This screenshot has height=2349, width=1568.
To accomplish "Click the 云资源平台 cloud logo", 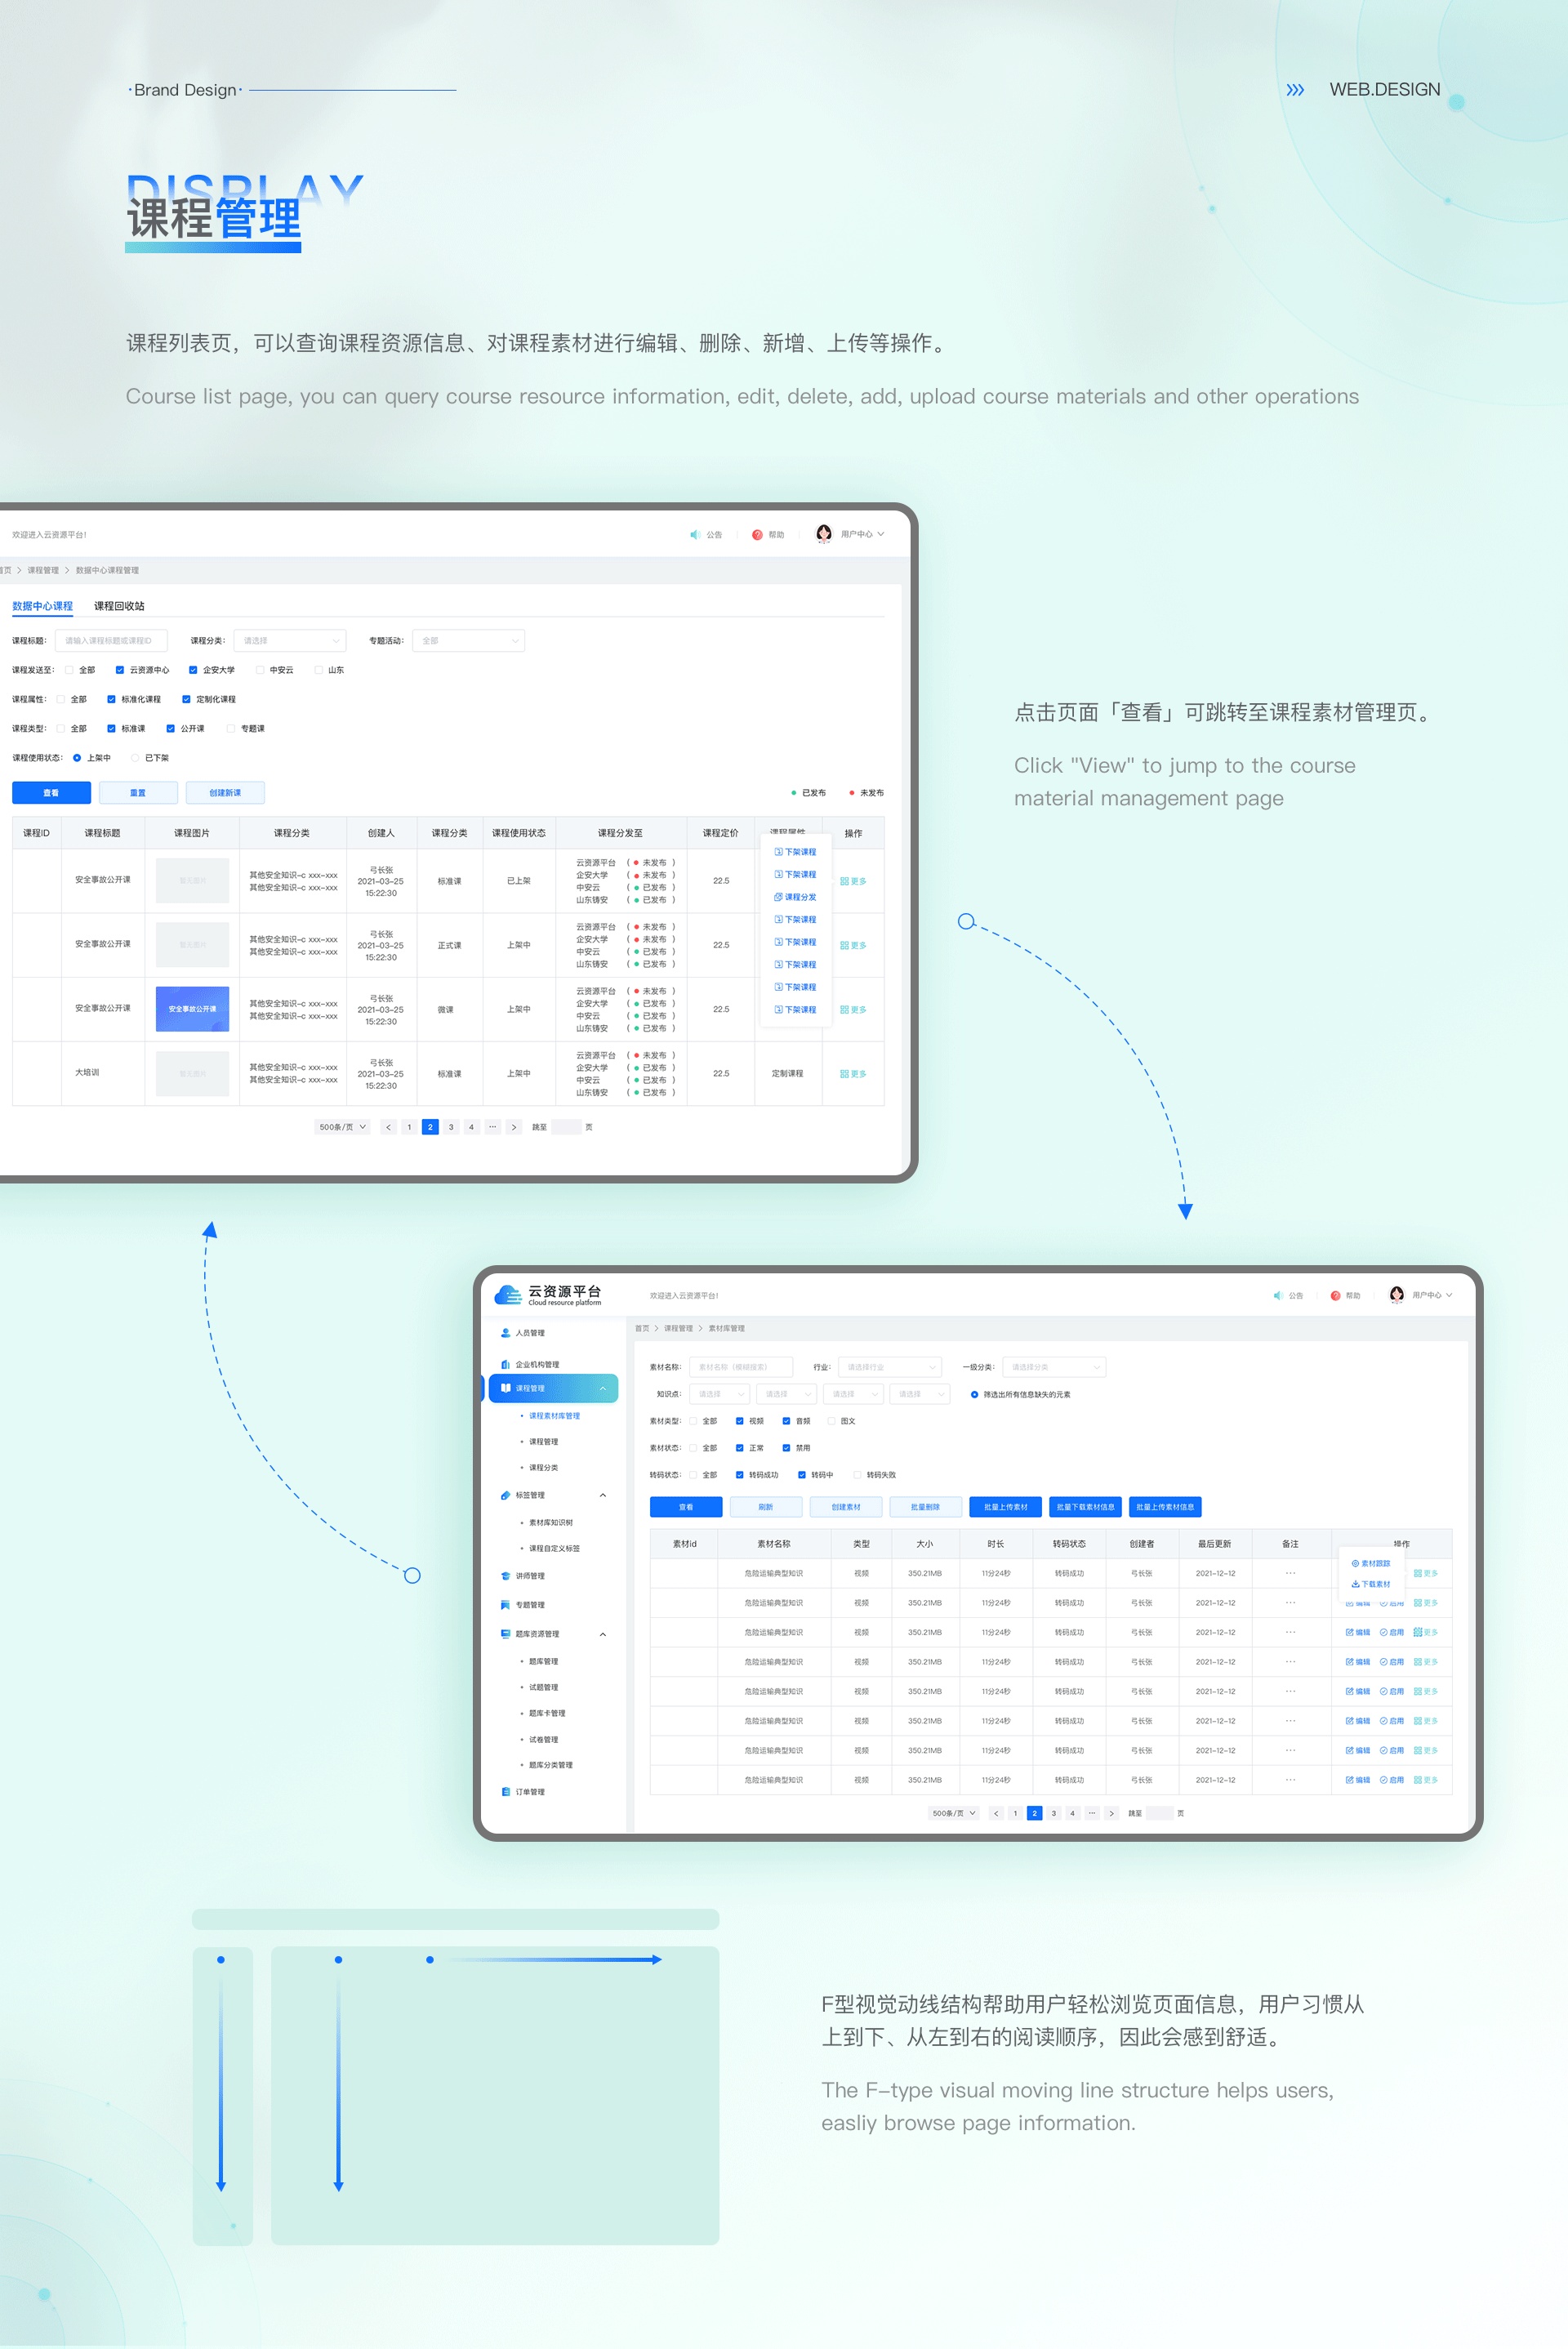I will tap(508, 1295).
